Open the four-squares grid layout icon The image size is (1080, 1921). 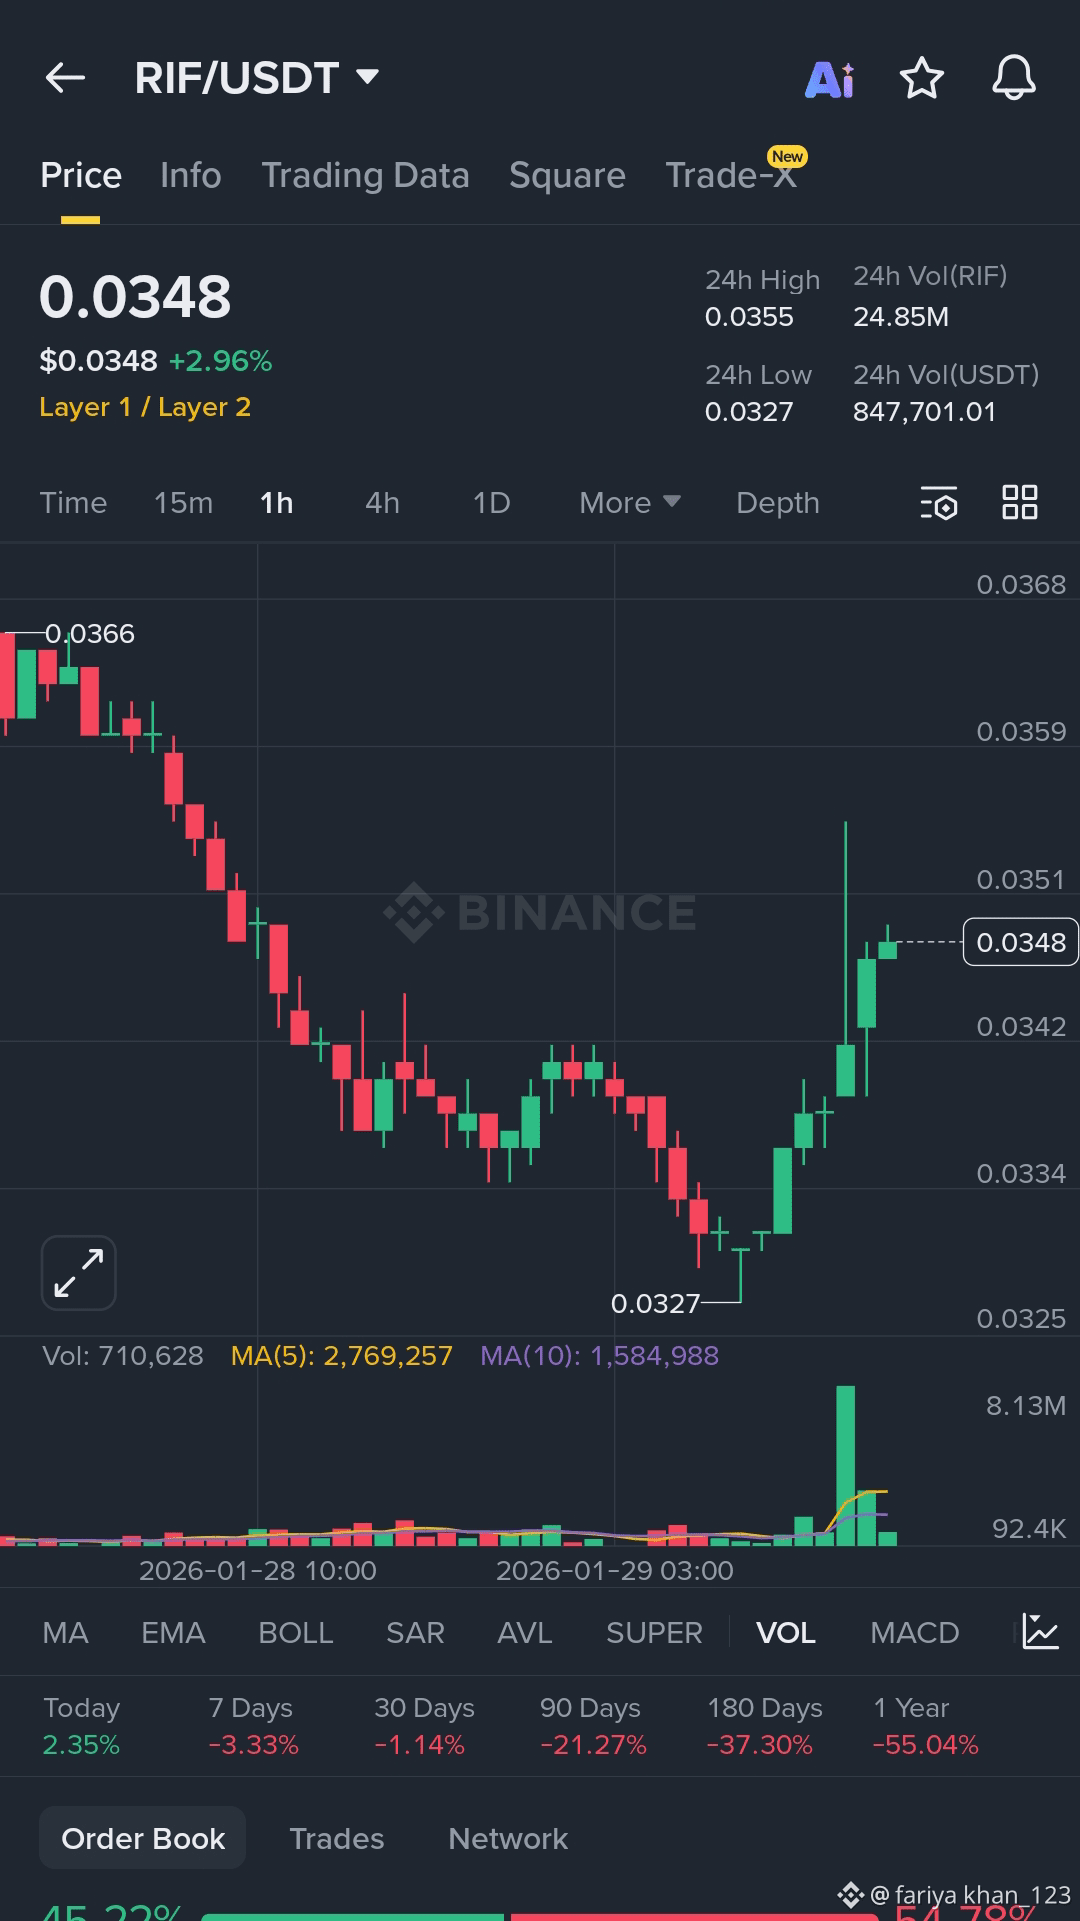pyautogui.click(x=1020, y=502)
